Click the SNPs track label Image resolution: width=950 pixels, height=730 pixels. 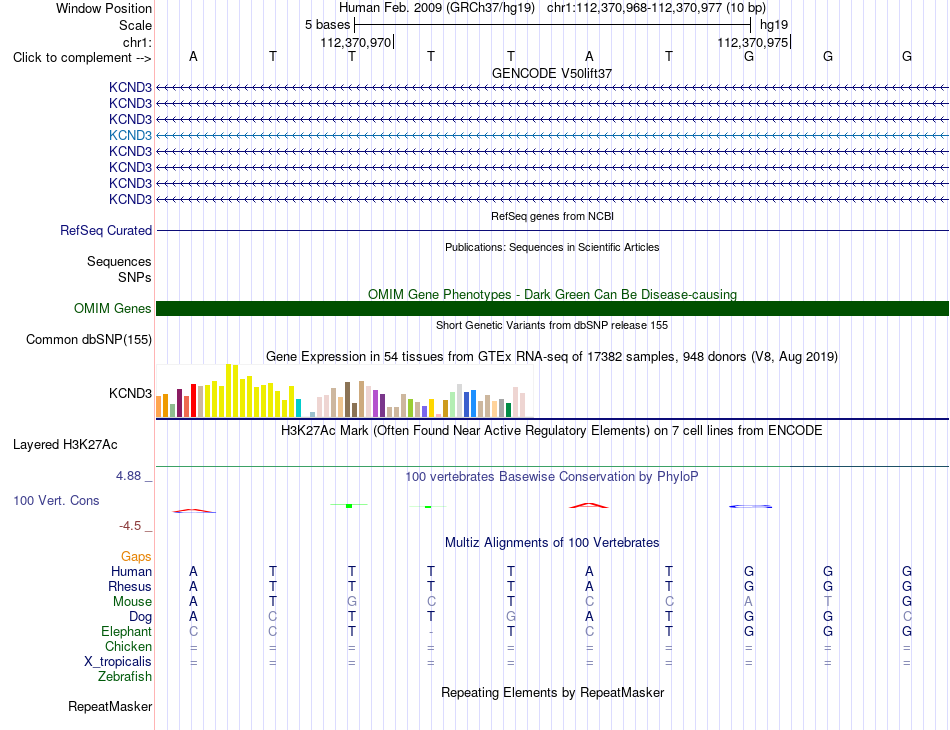[135, 277]
